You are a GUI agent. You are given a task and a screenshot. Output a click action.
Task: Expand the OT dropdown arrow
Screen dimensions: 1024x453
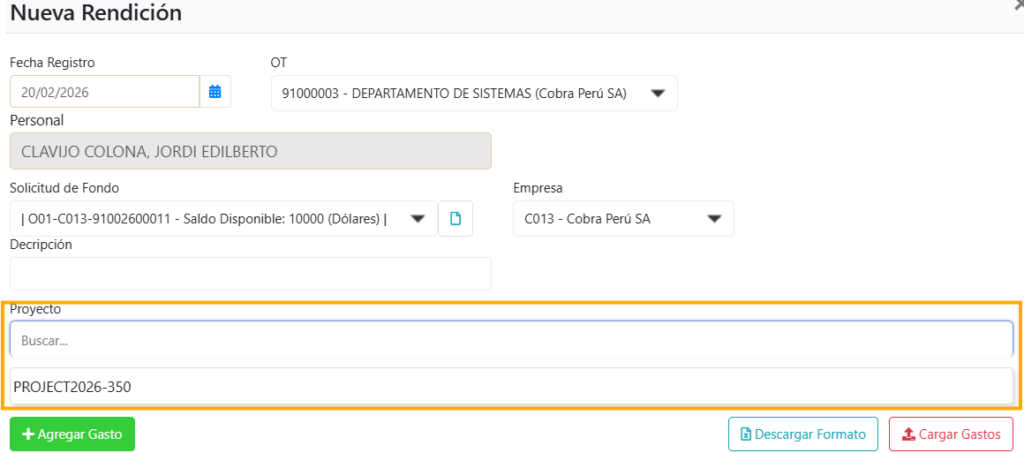point(658,93)
